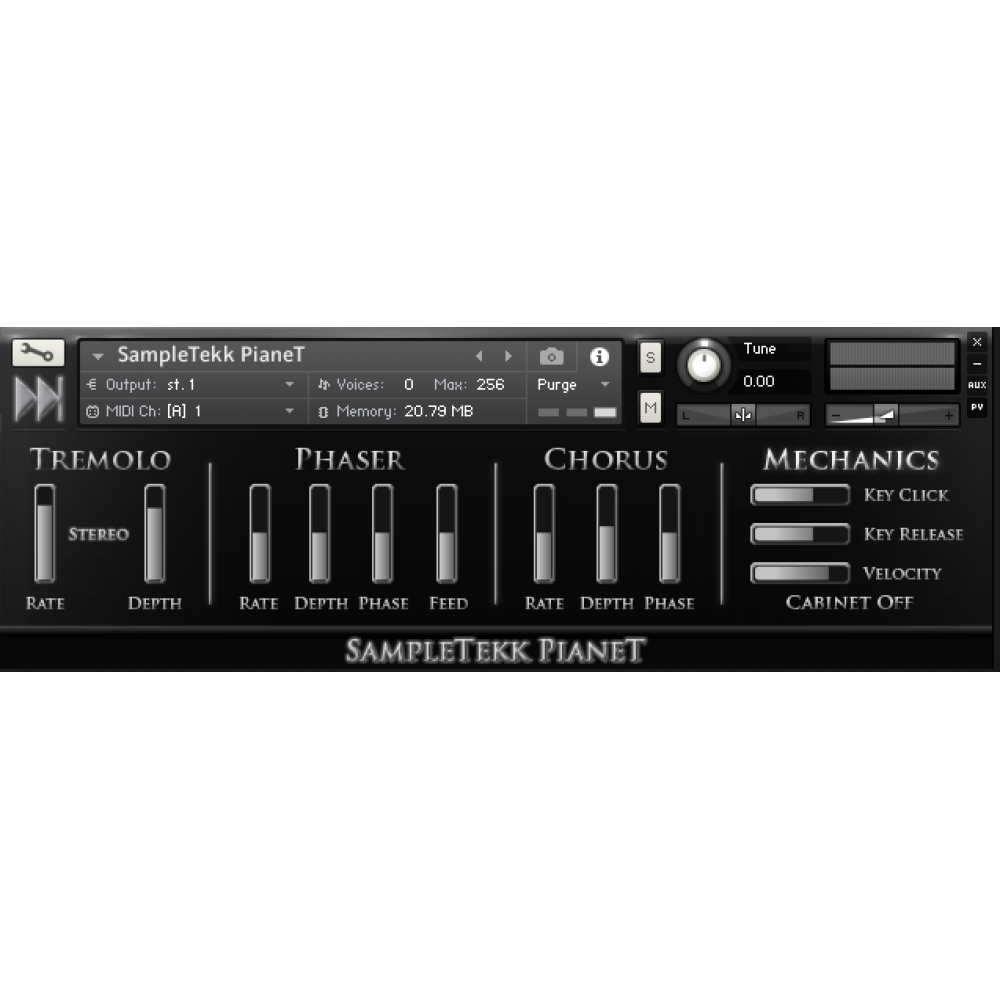Click the Chorus Depth slider
The height and width of the screenshot is (1000, 1000).
coord(607,534)
